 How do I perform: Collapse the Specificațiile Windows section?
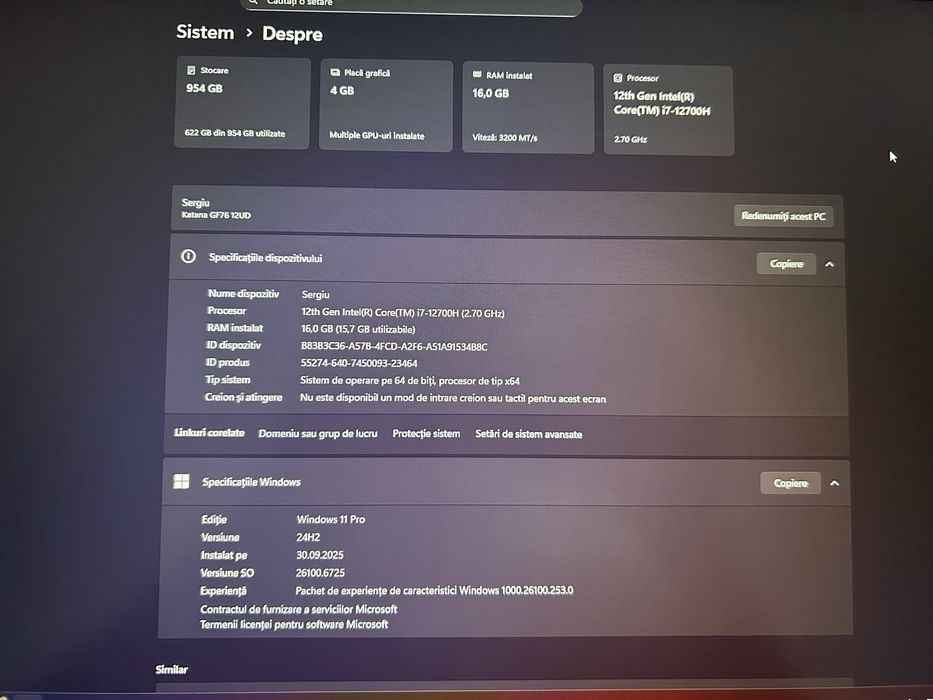coord(834,483)
